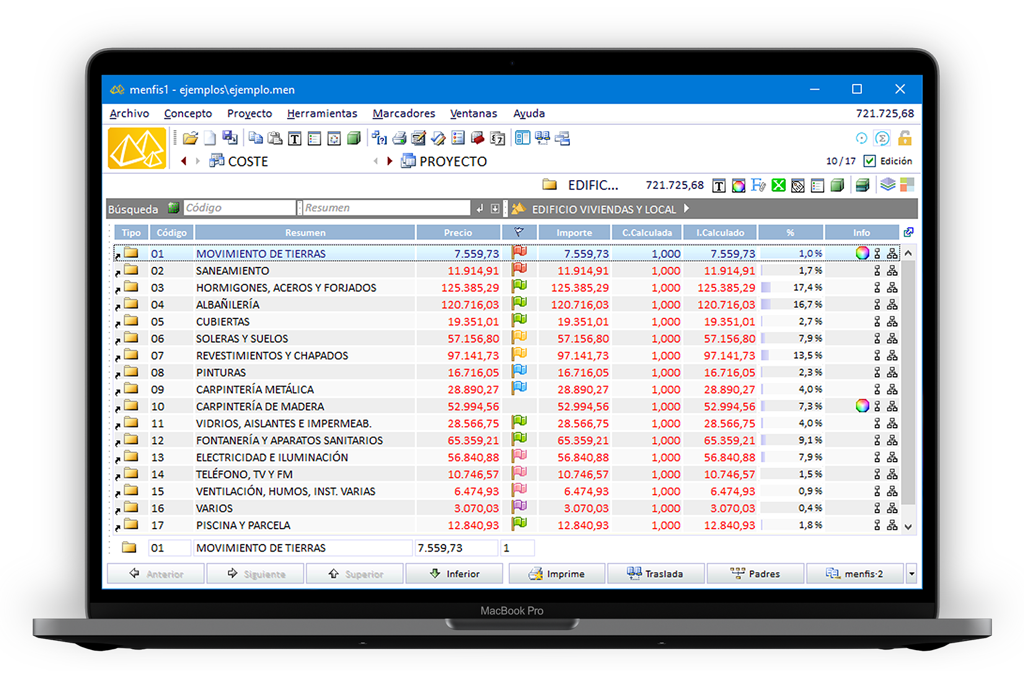Create a new blank document
The height and width of the screenshot is (687, 1024).
pos(210,138)
